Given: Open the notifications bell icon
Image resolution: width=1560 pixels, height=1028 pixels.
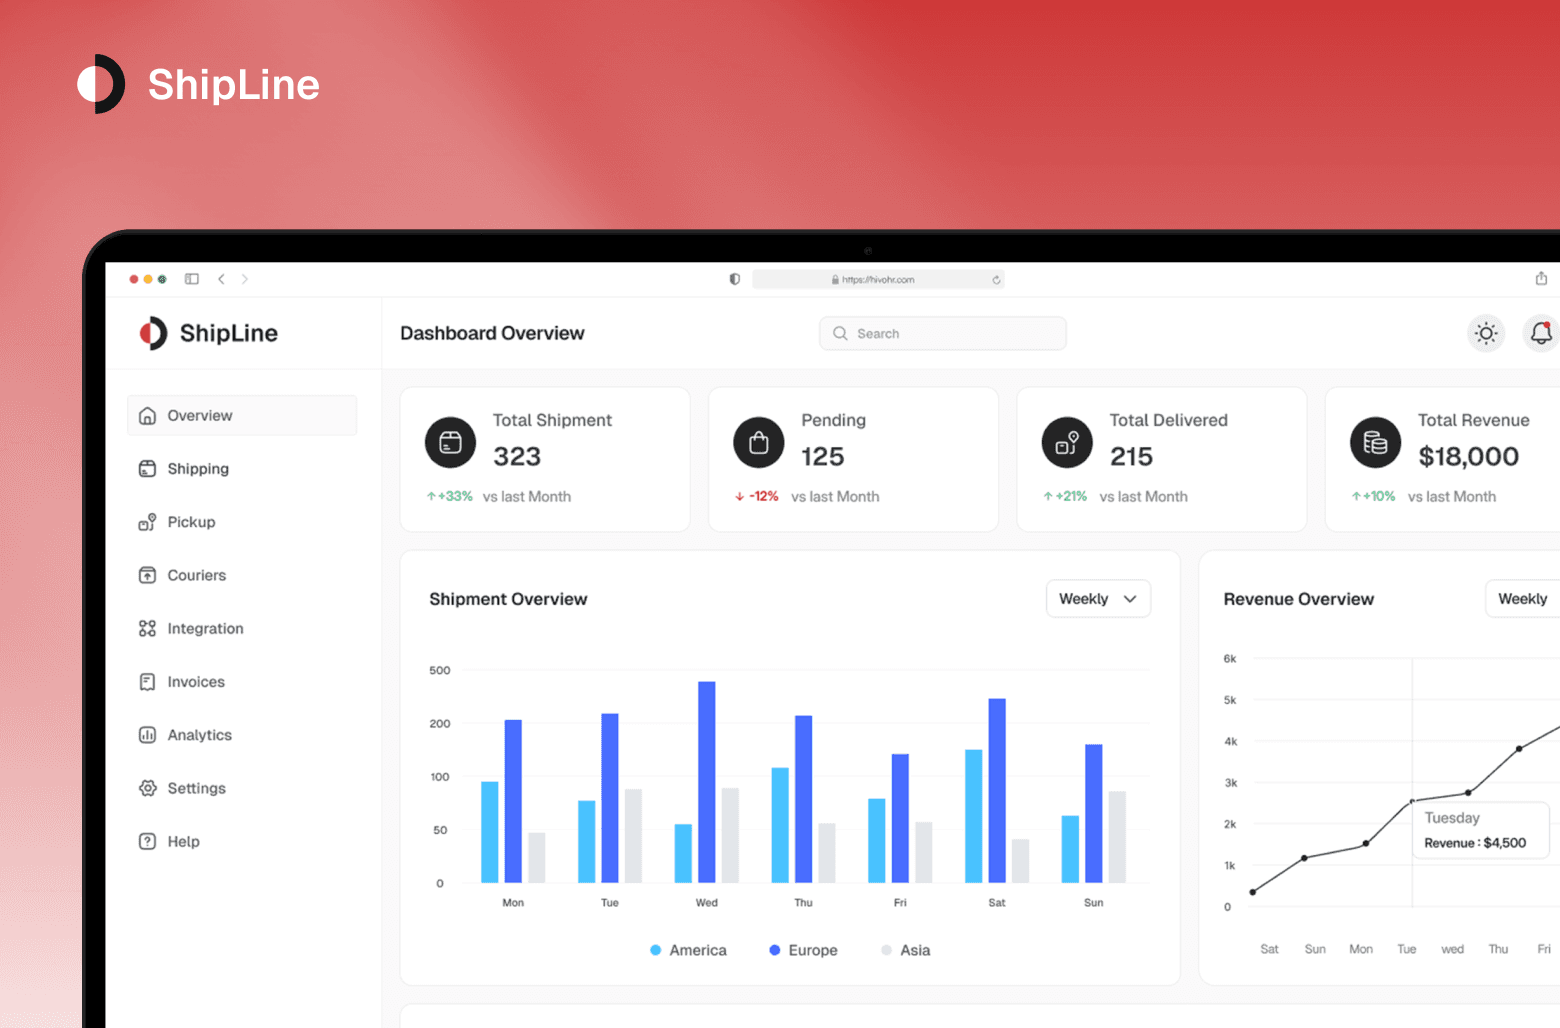Looking at the screenshot, I should click(x=1539, y=333).
